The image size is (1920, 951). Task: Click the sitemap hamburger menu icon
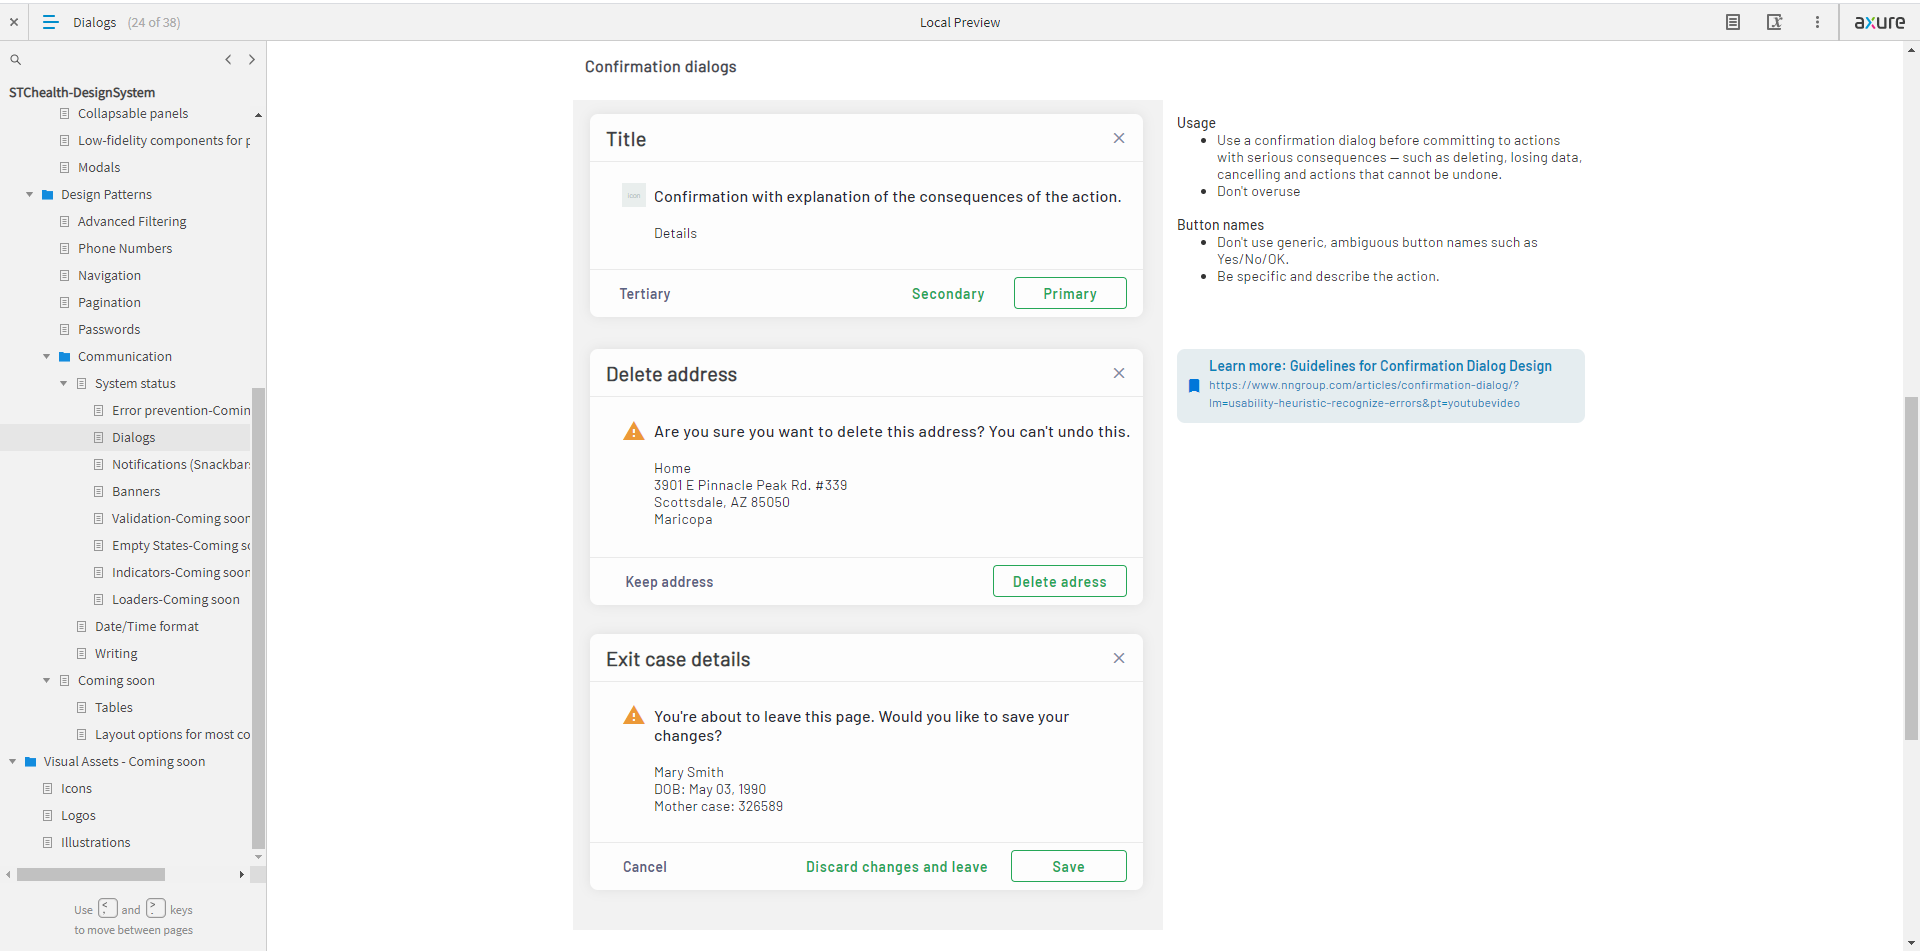(x=50, y=22)
